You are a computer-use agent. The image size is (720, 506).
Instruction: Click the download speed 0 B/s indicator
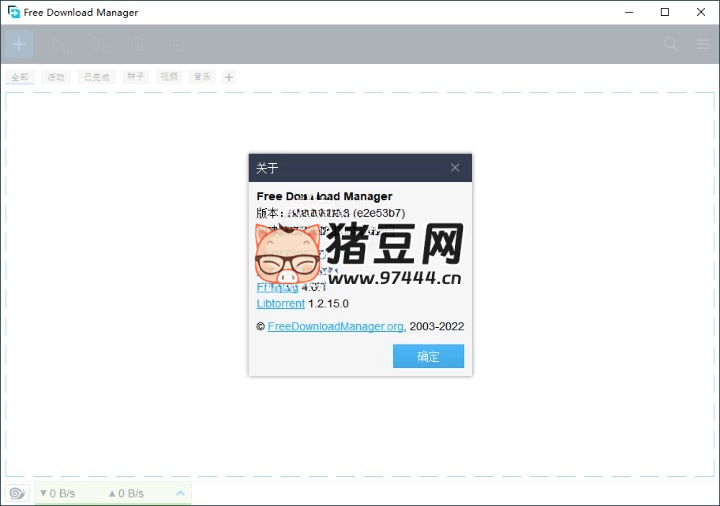click(x=57, y=493)
